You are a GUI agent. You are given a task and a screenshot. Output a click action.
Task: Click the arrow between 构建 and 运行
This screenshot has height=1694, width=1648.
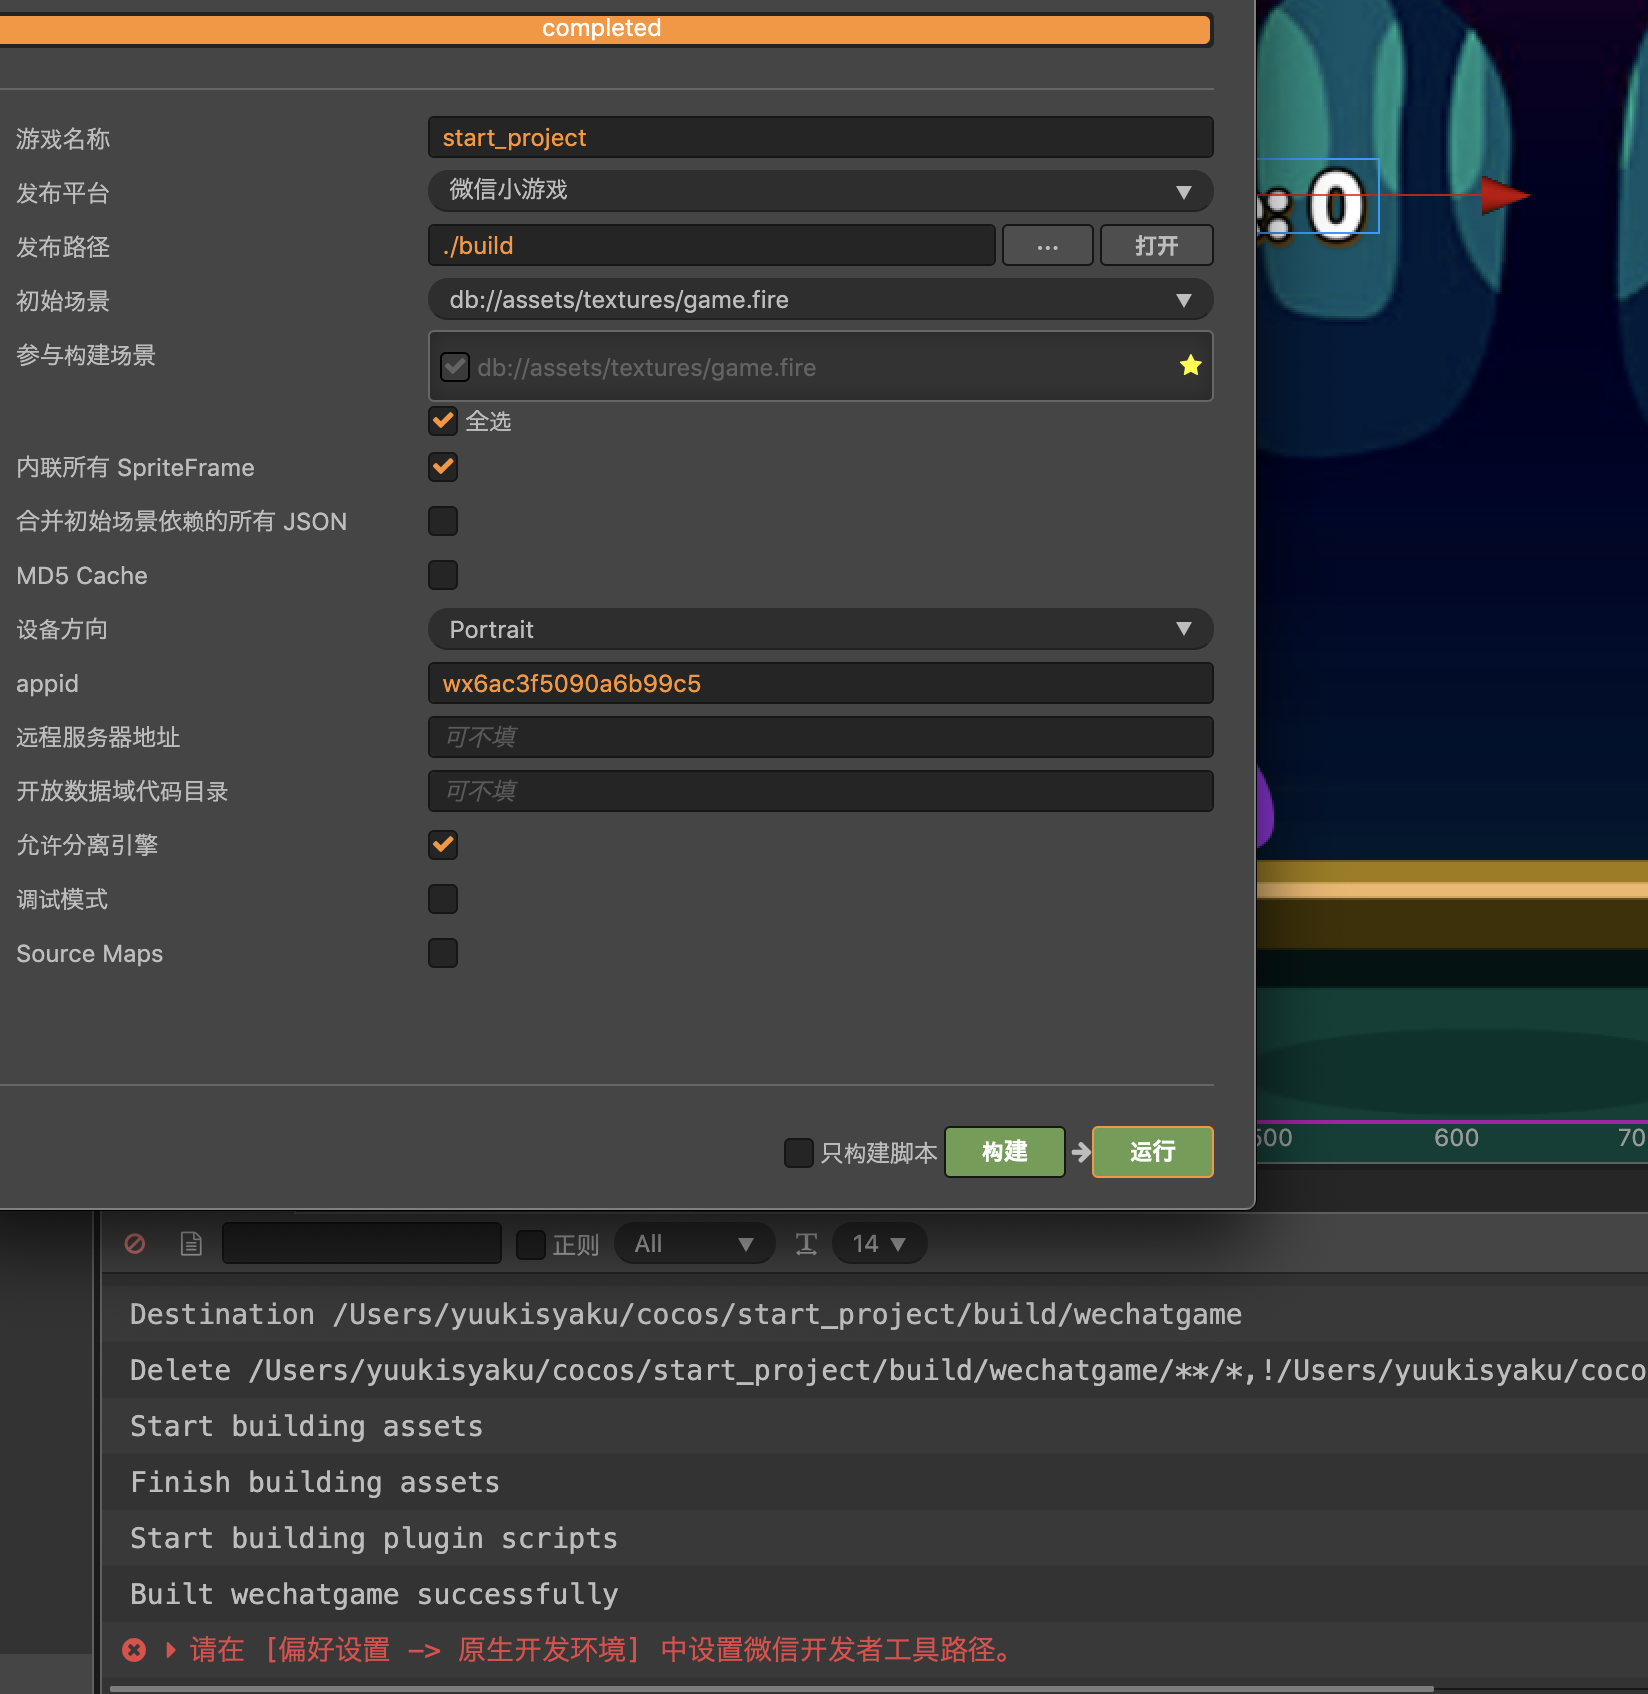[1080, 1152]
